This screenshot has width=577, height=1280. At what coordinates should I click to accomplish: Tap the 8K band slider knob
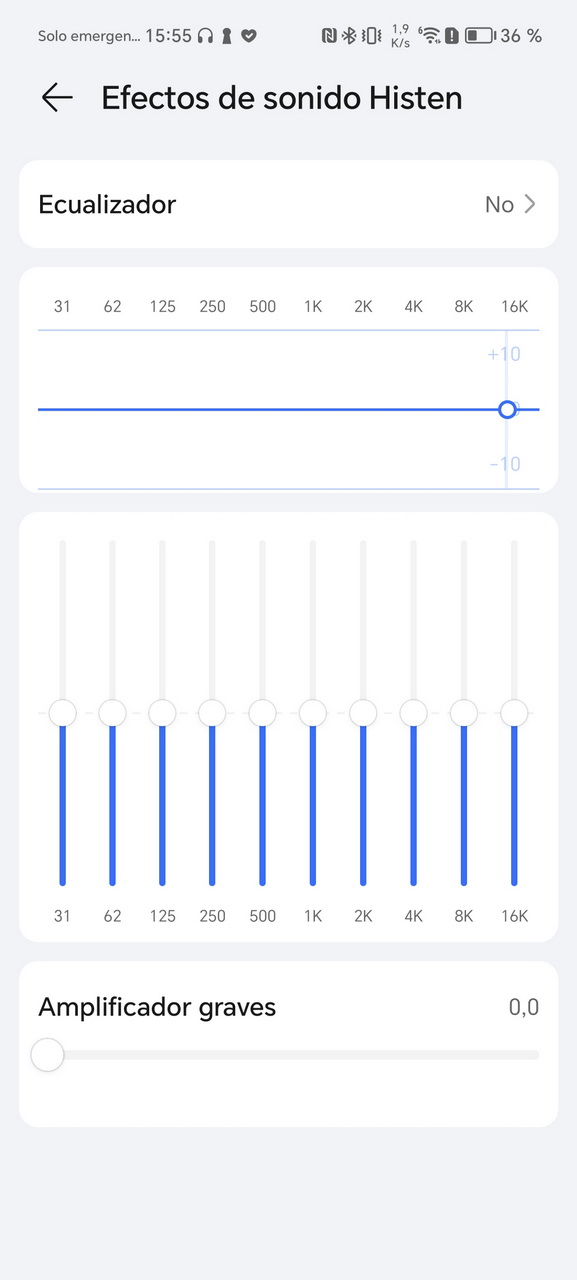[464, 713]
